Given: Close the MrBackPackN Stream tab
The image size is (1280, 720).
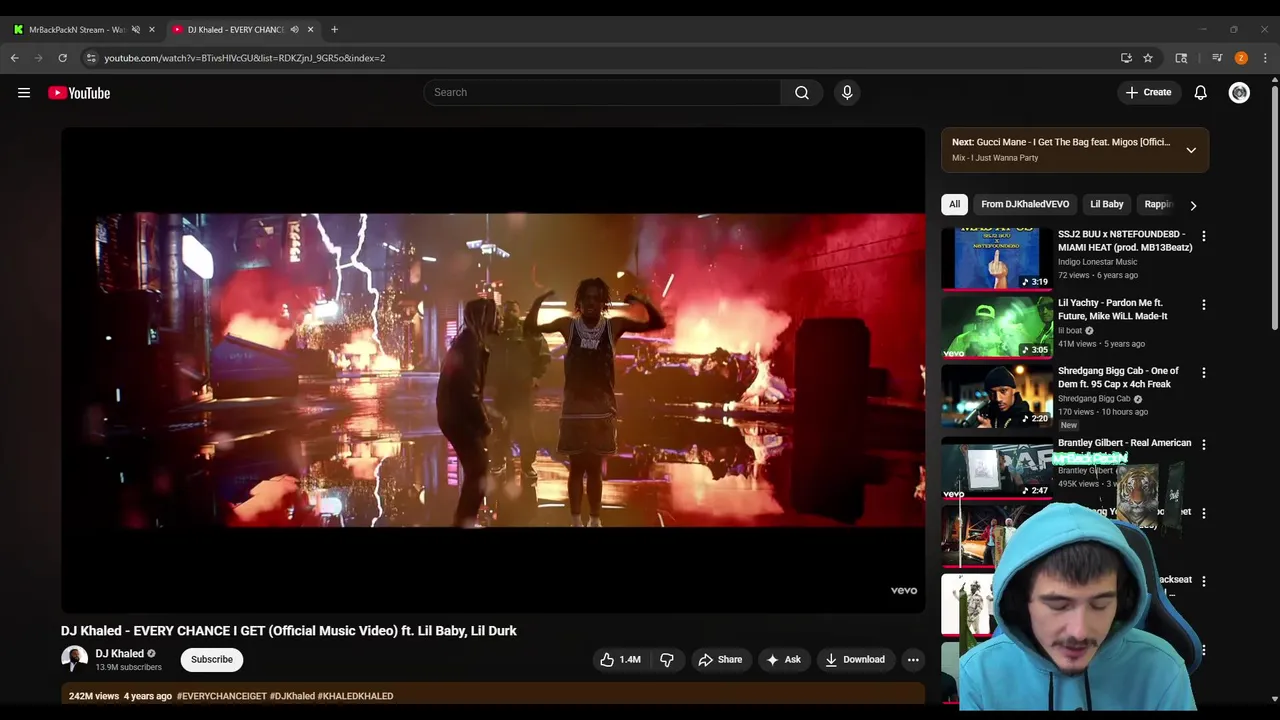Looking at the screenshot, I should 152,29.
